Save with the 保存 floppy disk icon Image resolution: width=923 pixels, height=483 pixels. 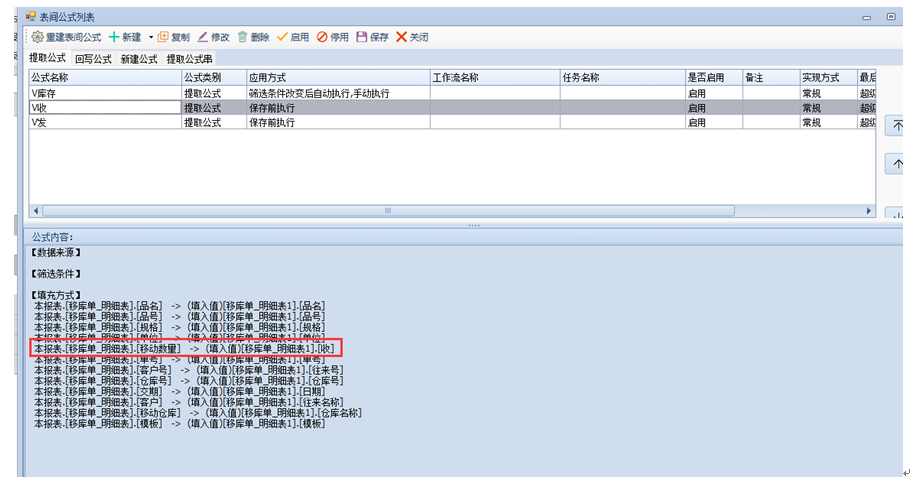(x=362, y=37)
